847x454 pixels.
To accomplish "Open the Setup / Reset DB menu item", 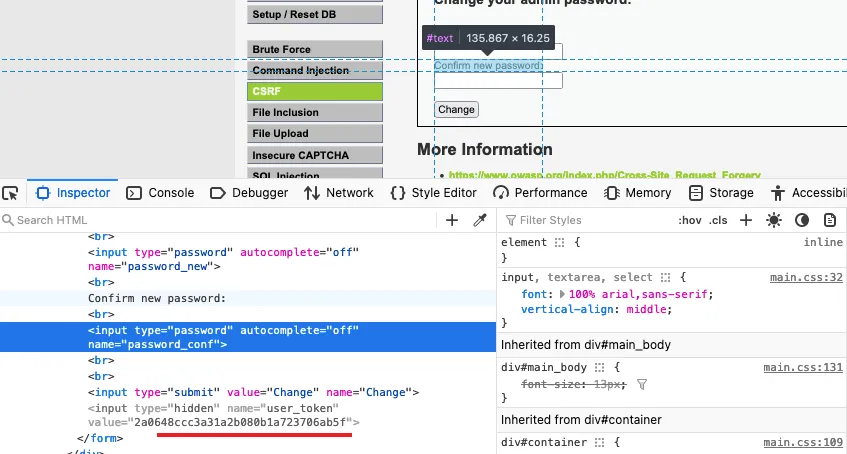I will point(315,15).
